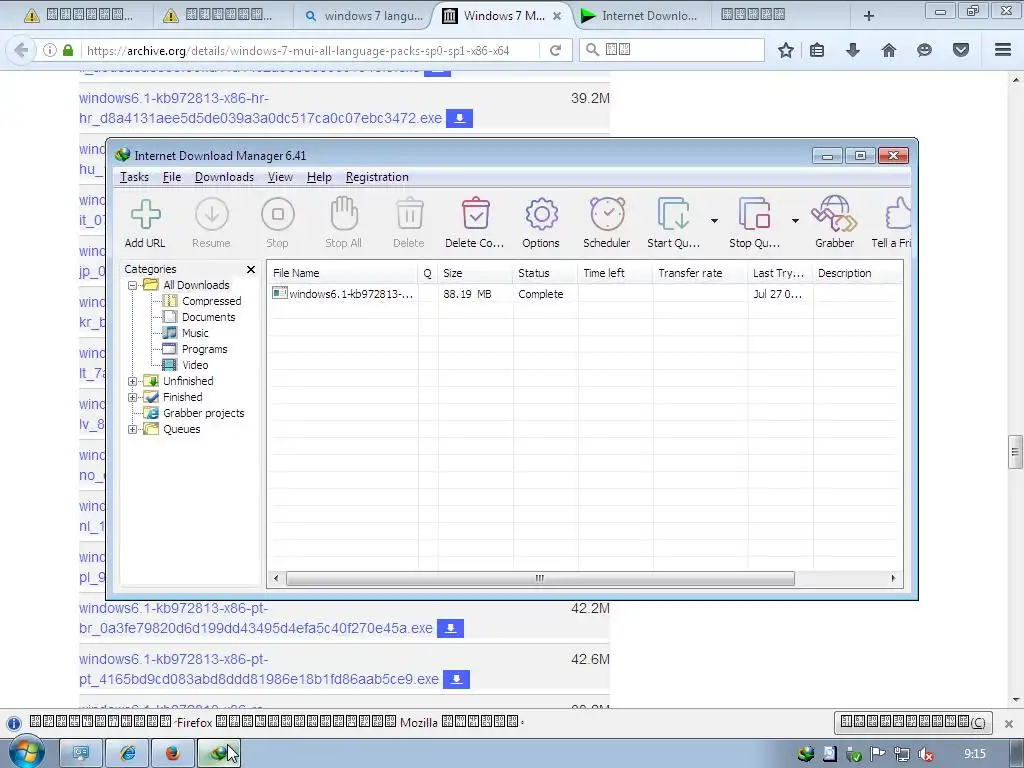Sort by Description column header
The width and height of the screenshot is (1024, 768).
click(857, 273)
